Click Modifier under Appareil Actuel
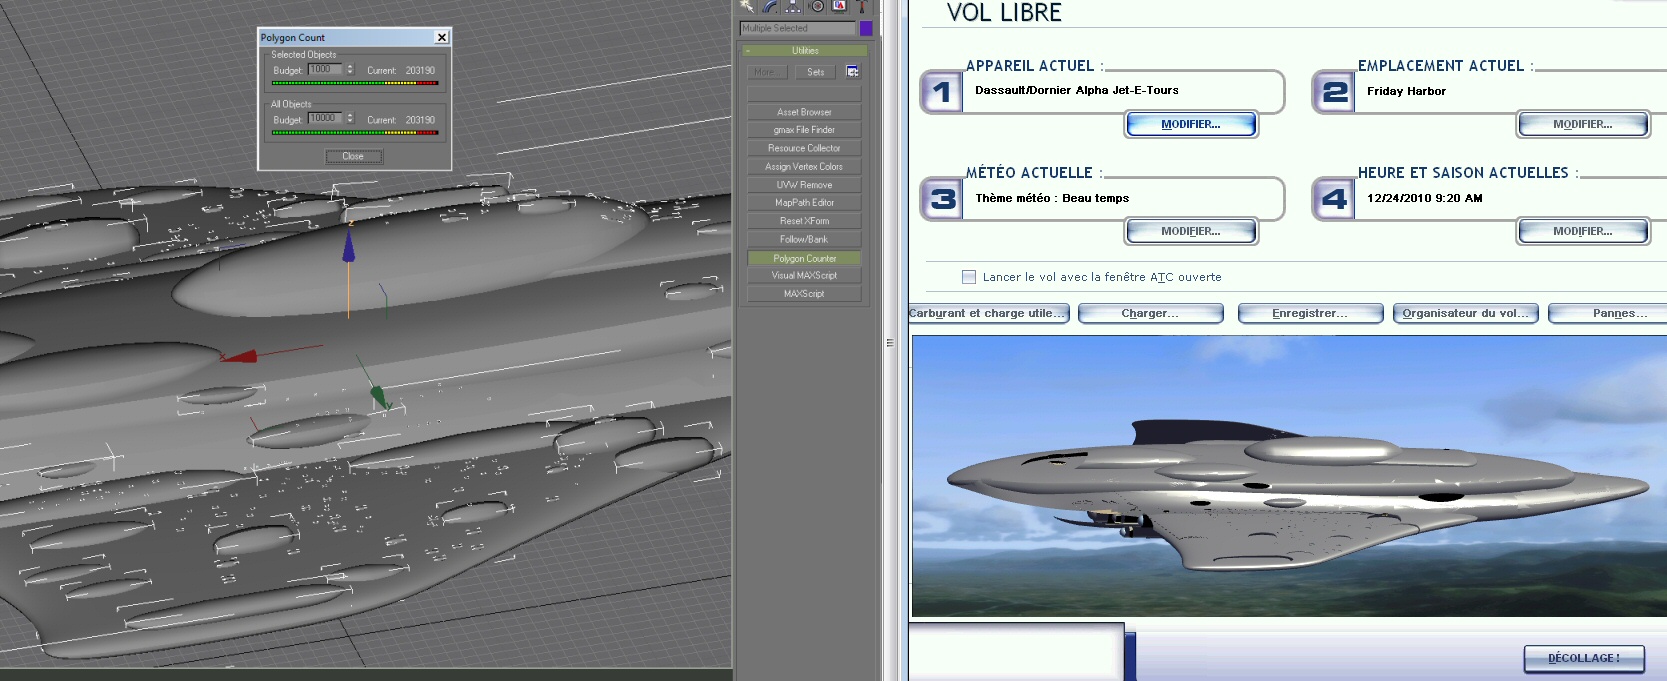This screenshot has width=1667, height=681. 1191,124
